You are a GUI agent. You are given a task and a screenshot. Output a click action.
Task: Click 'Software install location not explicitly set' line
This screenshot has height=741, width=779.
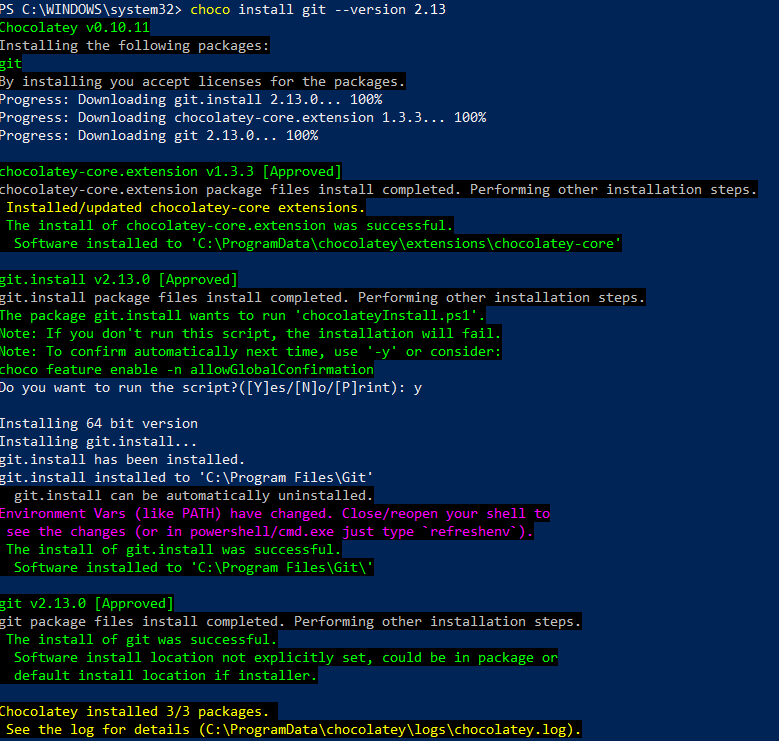click(286, 657)
